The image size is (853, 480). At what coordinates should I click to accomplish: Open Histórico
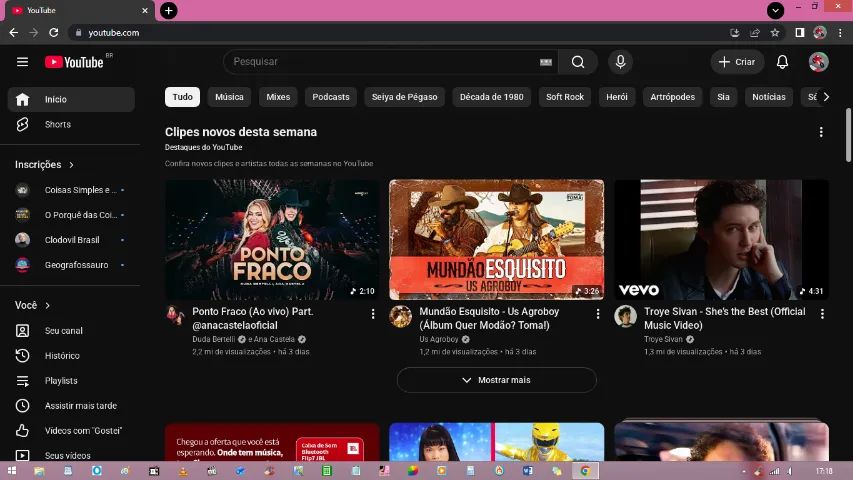(71, 356)
